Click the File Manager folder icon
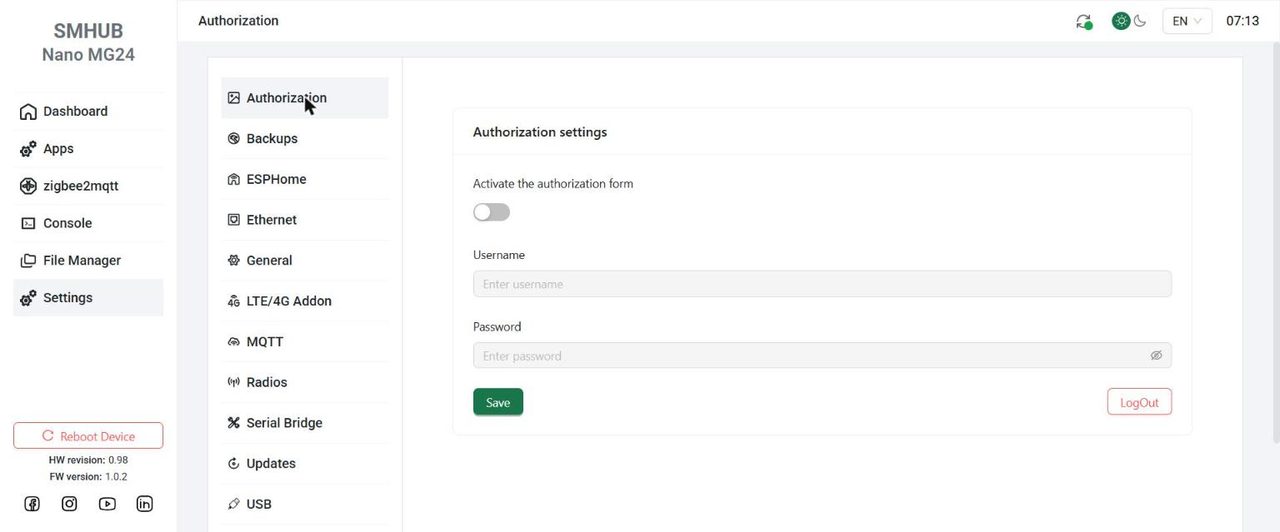This screenshot has width=1280, height=532. (x=28, y=260)
